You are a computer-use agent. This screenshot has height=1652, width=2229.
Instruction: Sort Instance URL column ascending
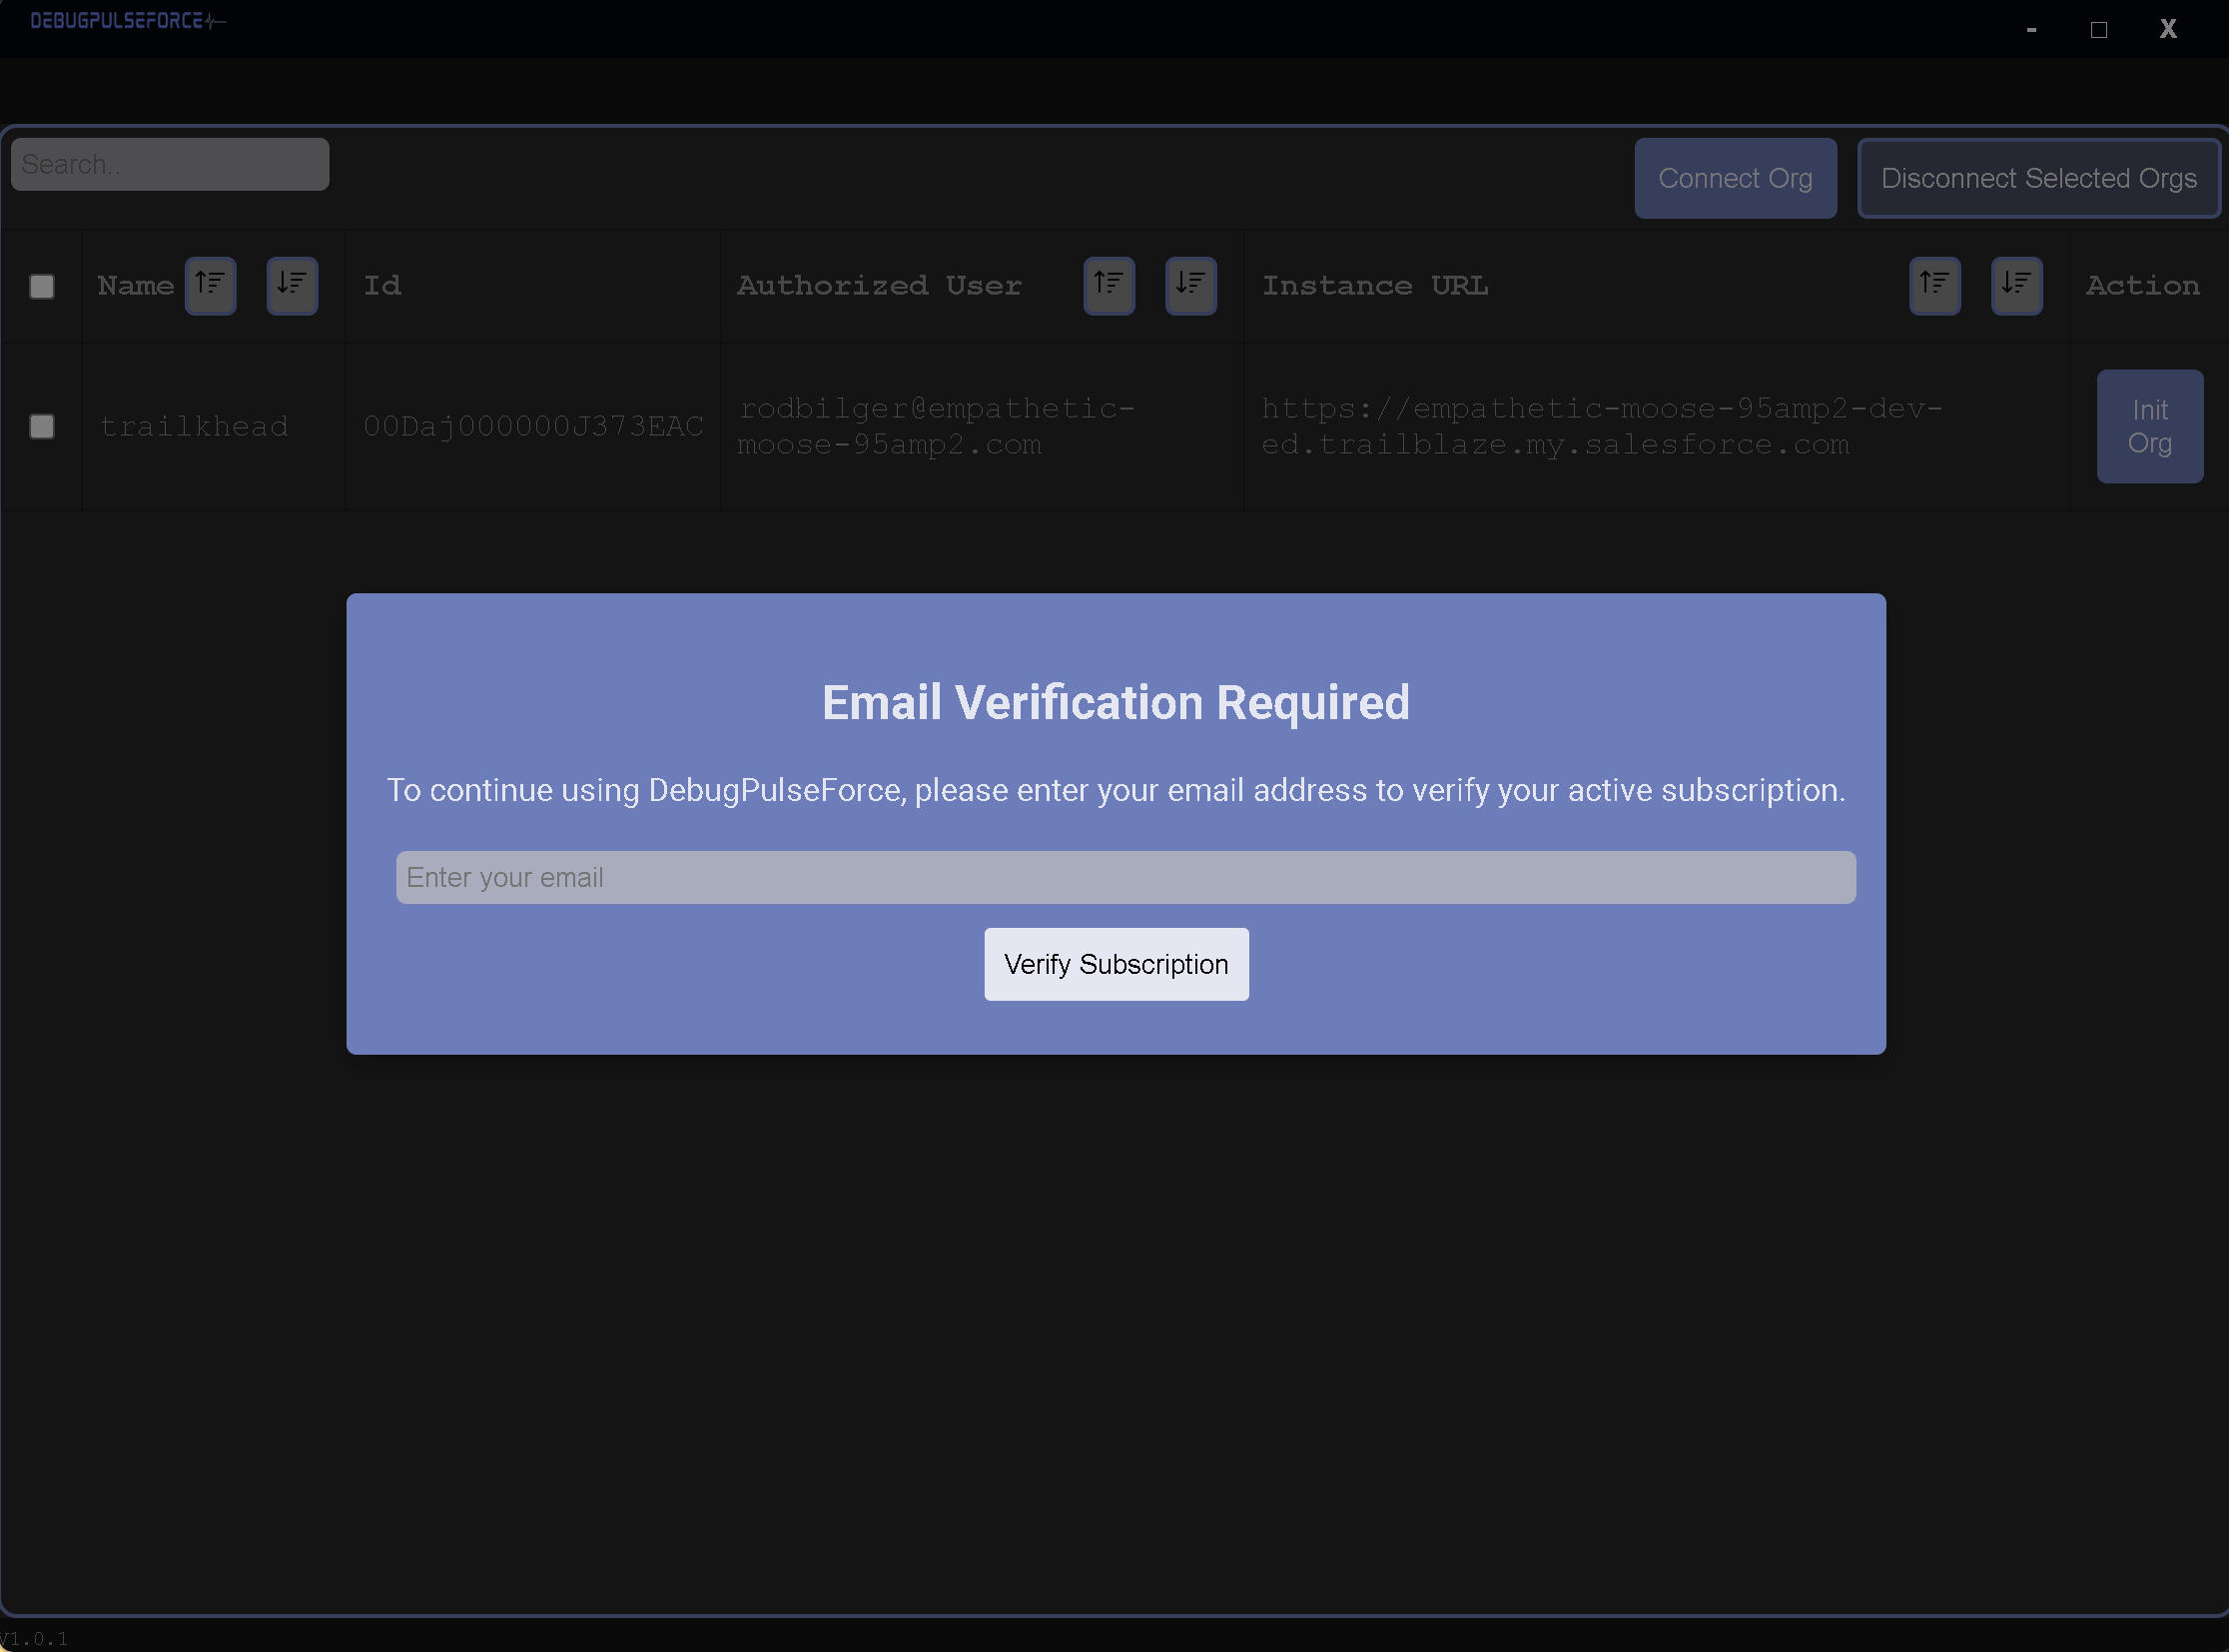tap(1934, 286)
